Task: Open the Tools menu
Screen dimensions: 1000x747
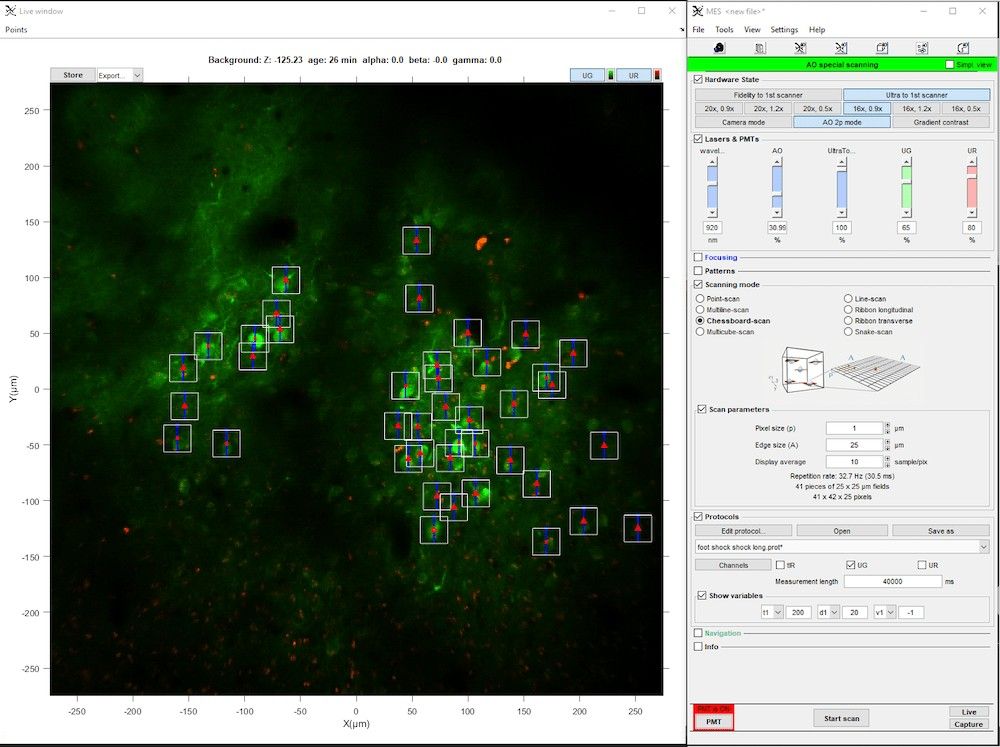Action: (x=724, y=30)
